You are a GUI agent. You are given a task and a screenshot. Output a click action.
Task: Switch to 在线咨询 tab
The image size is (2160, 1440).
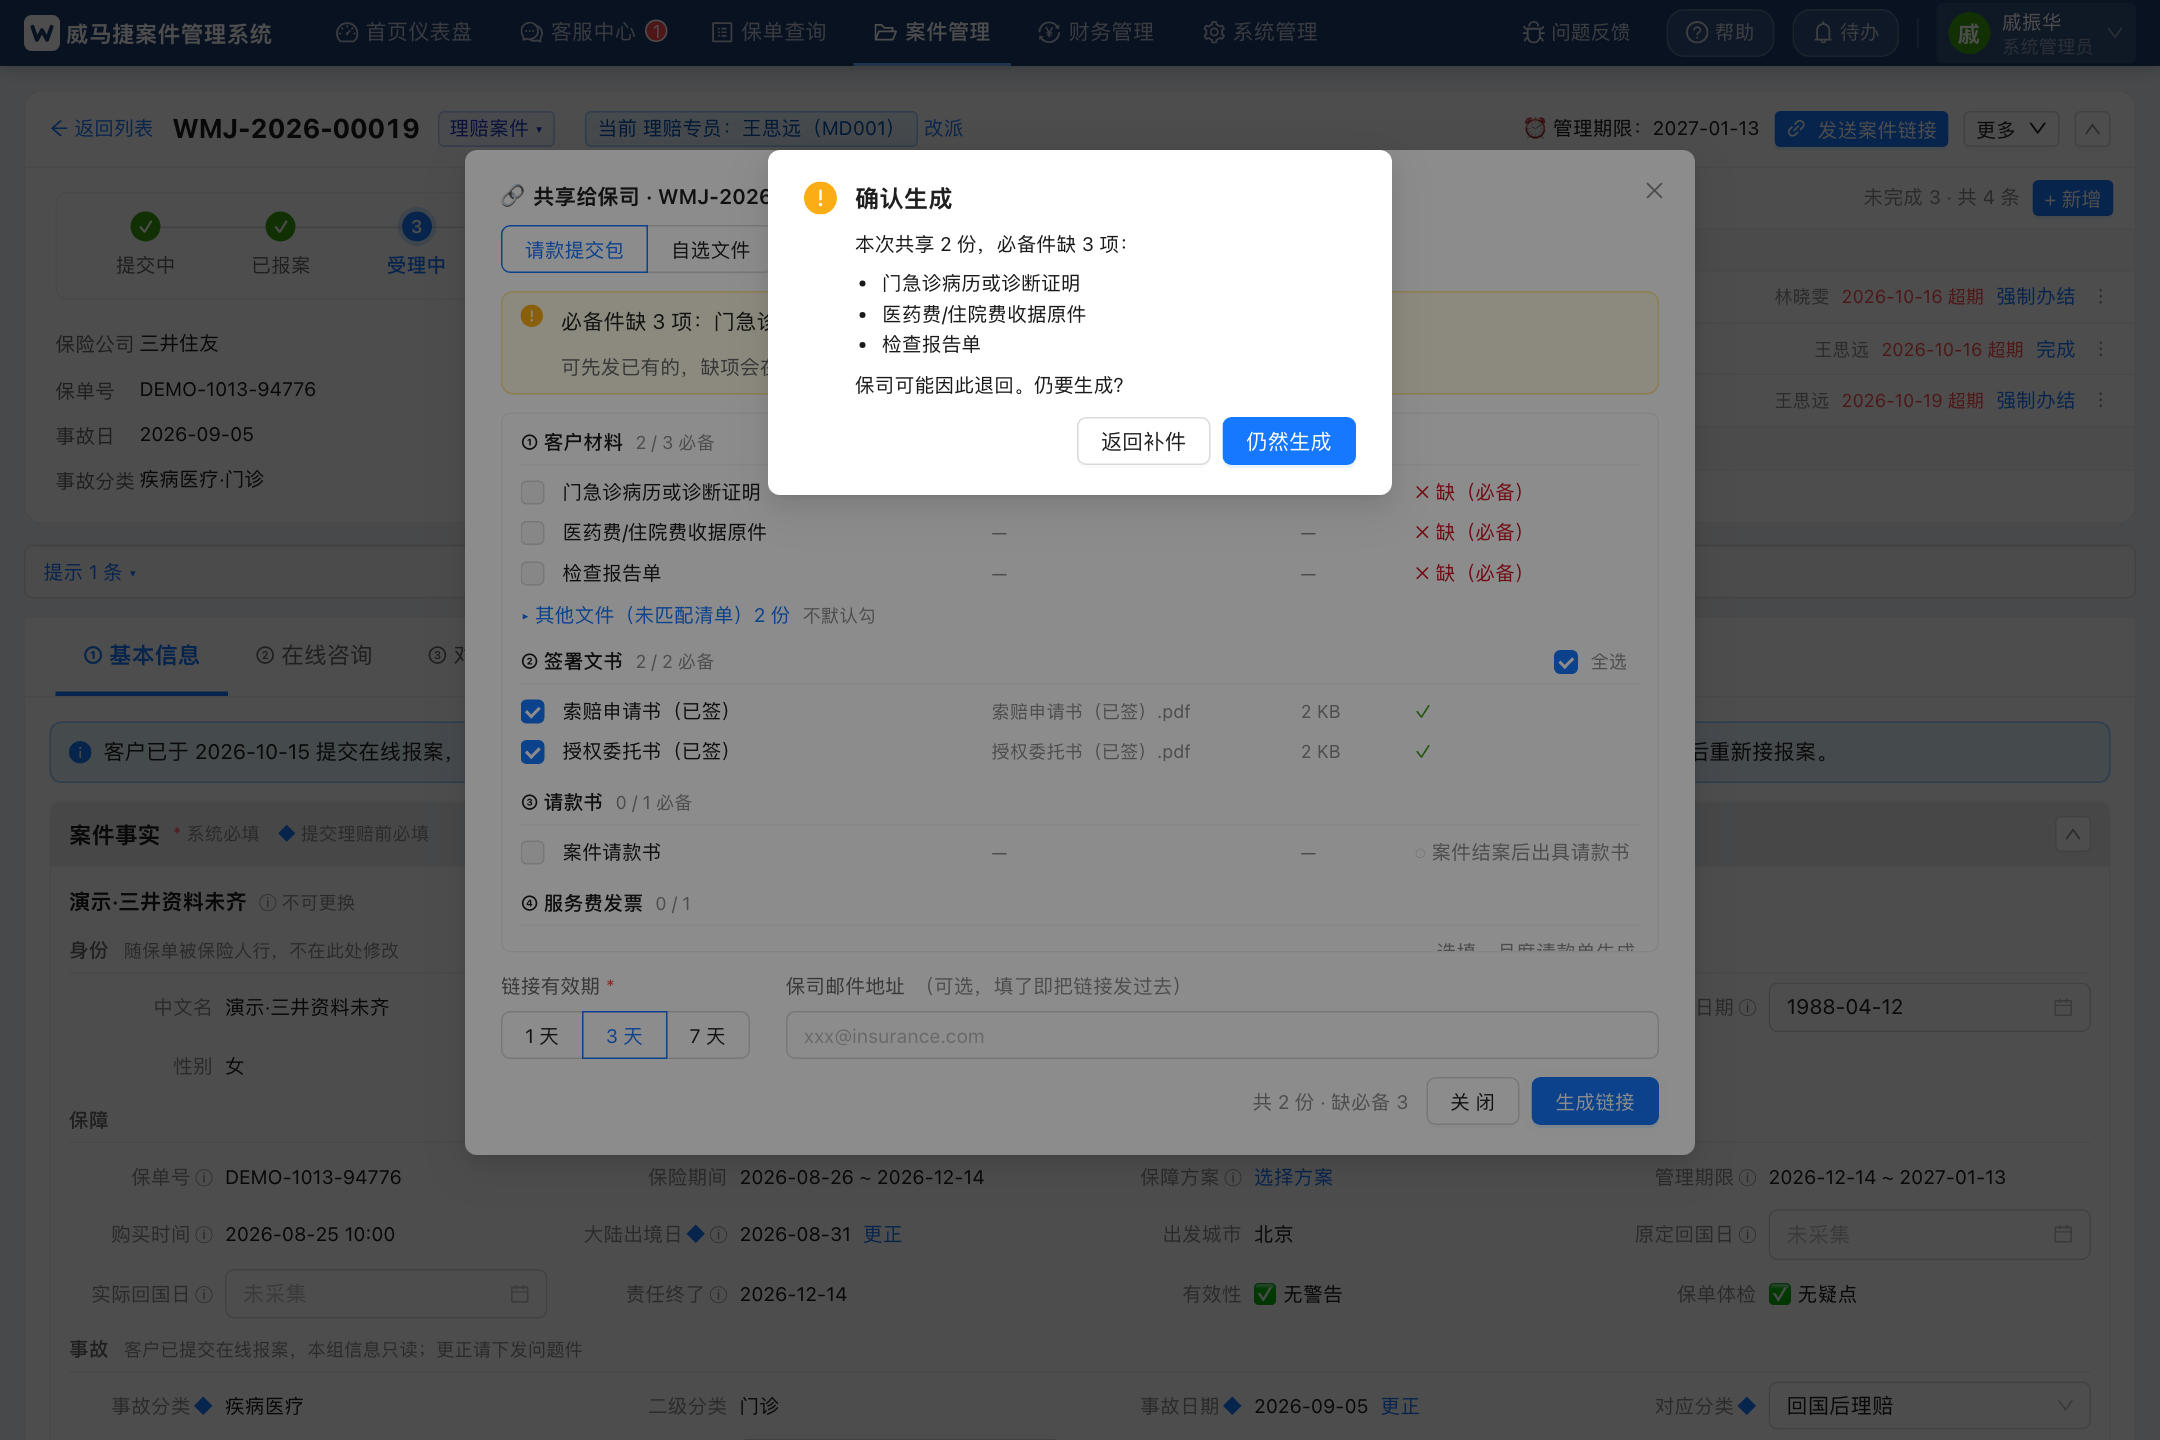coord(314,655)
